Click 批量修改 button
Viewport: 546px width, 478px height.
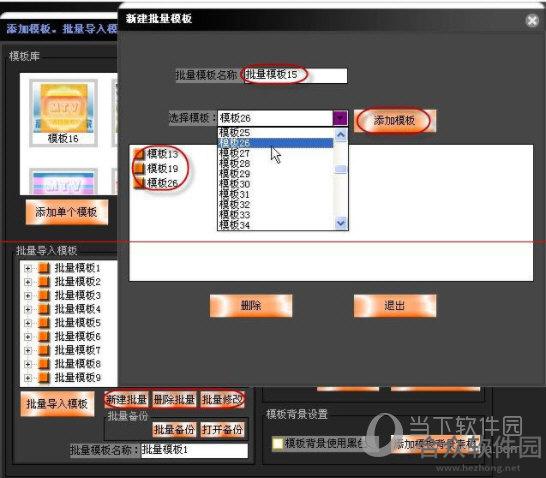pyautogui.click(x=222, y=400)
